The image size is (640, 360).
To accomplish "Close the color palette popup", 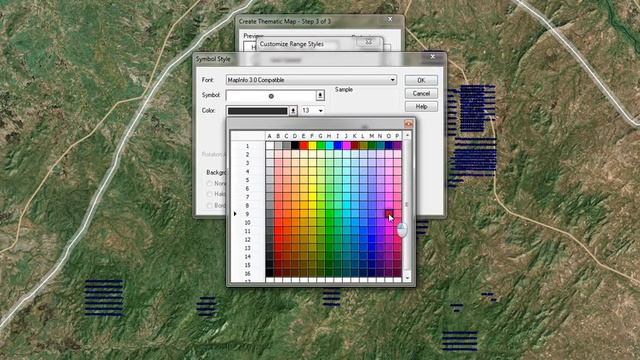I will [408, 124].
